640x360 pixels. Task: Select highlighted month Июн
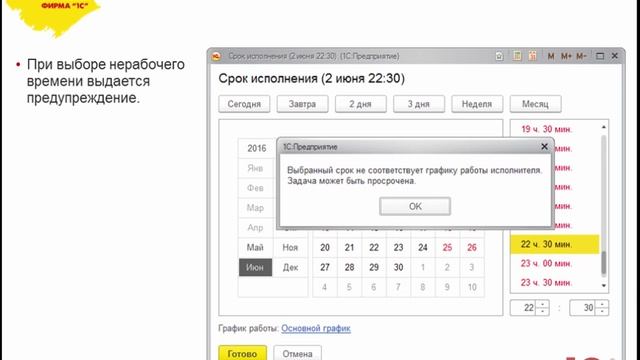(255, 267)
